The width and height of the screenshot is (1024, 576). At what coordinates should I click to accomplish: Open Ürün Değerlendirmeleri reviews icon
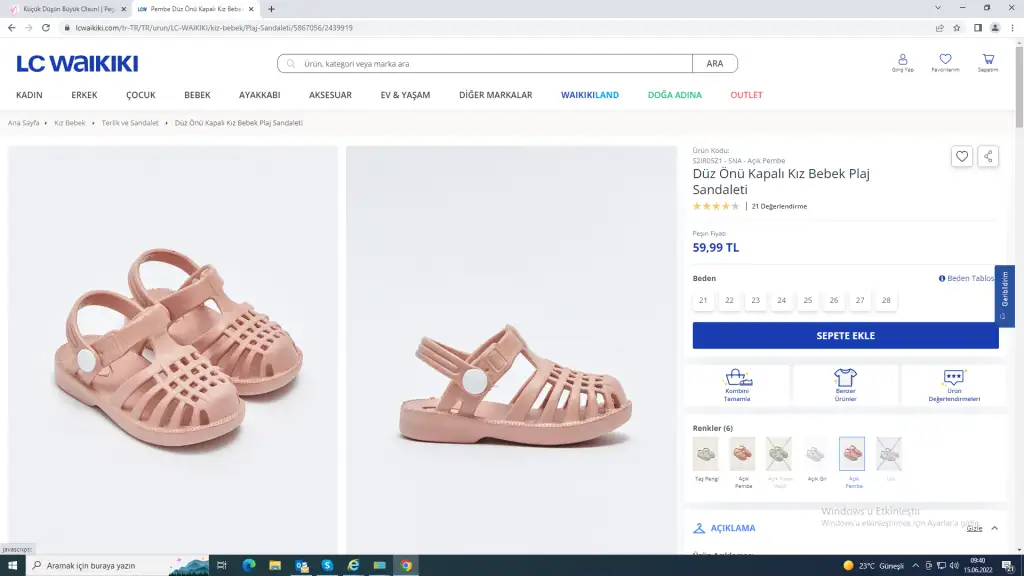pos(954,384)
